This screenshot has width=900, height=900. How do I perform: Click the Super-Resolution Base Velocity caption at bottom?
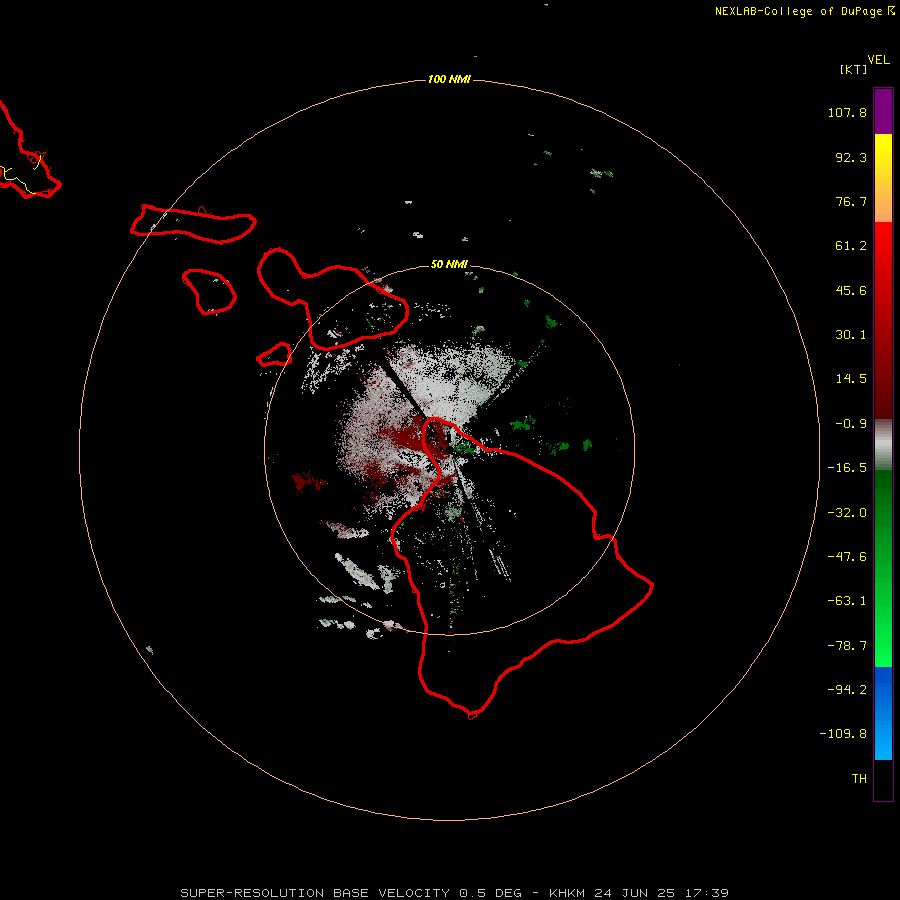455,893
